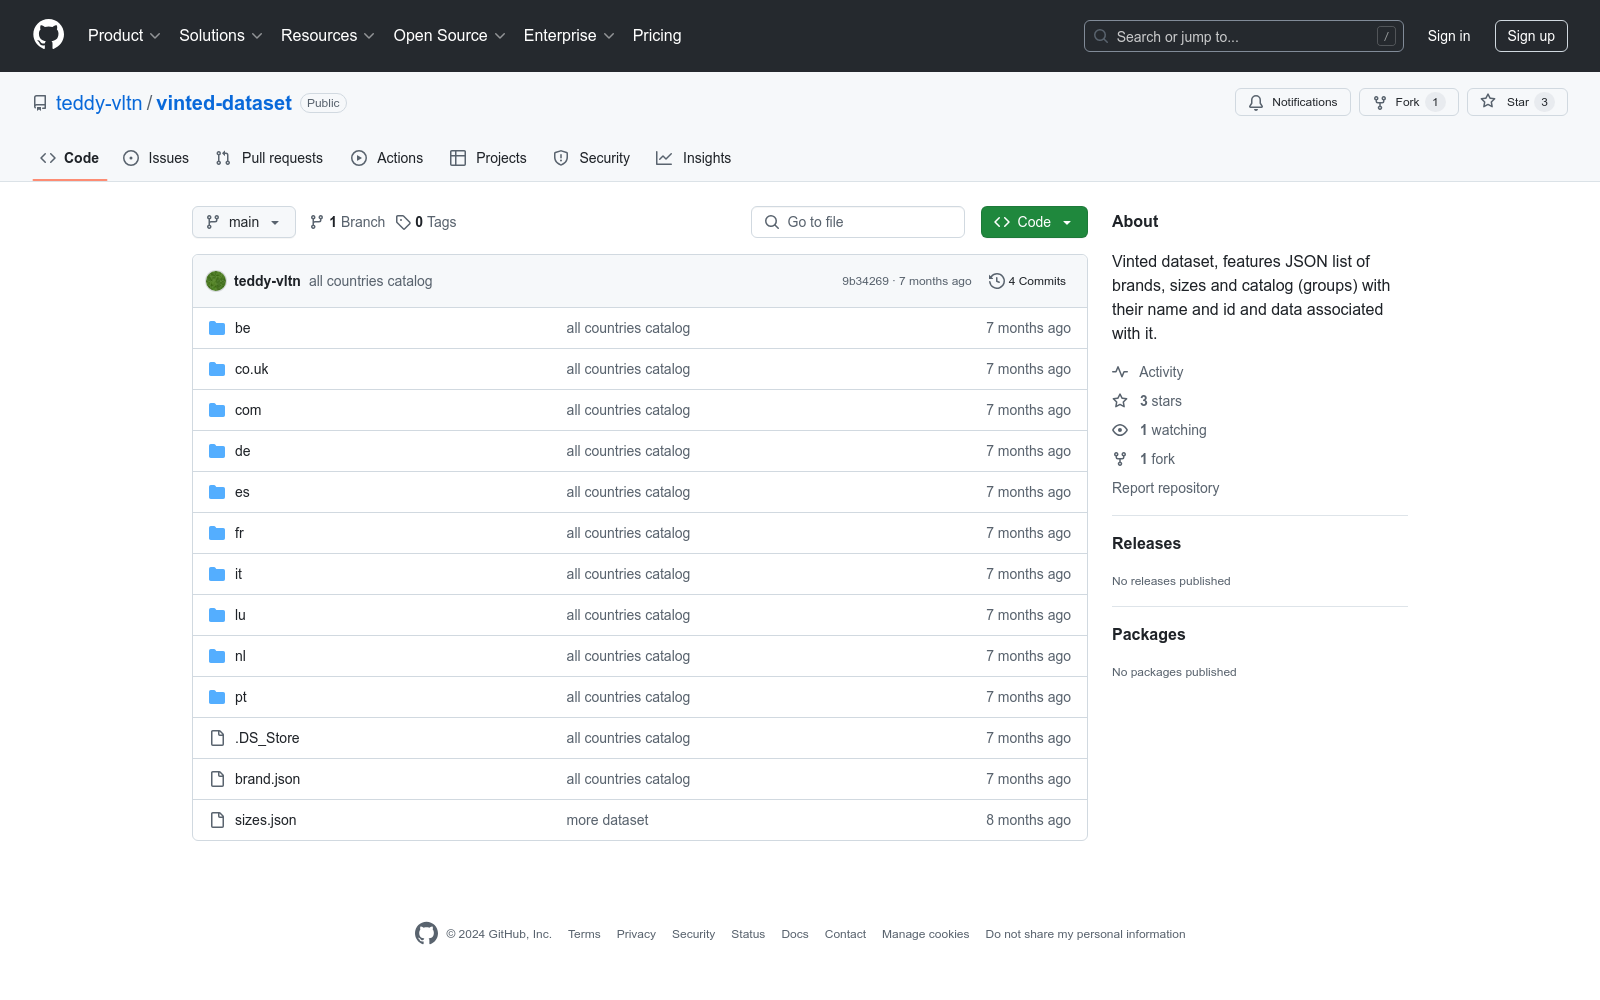
Task: Focus the Go to file input
Action: tap(858, 222)
